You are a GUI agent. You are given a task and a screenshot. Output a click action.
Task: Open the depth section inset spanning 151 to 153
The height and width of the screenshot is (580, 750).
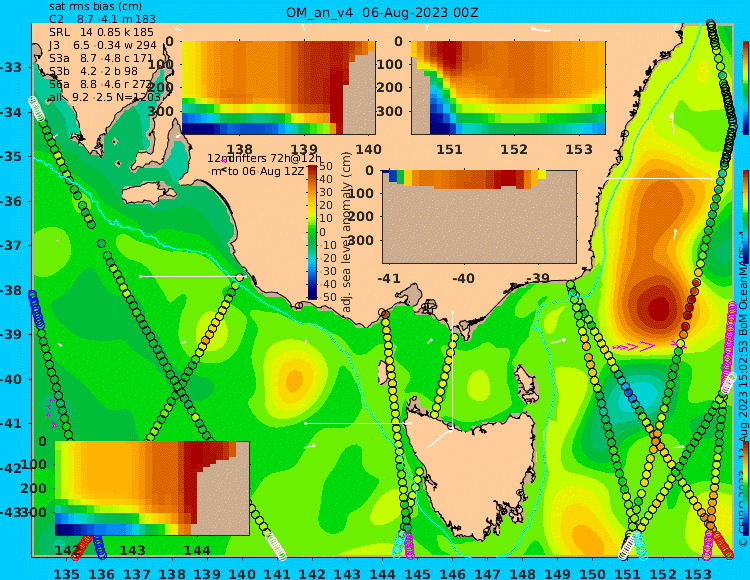tap(508, 88)
